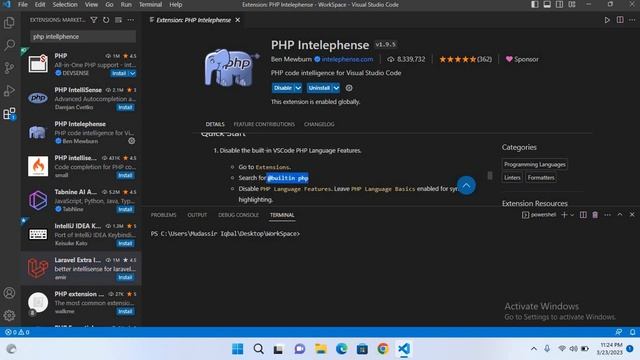Open the Extensions view icon
The image size is (640, 360).
pyautogui.click(x=9, y=113)
